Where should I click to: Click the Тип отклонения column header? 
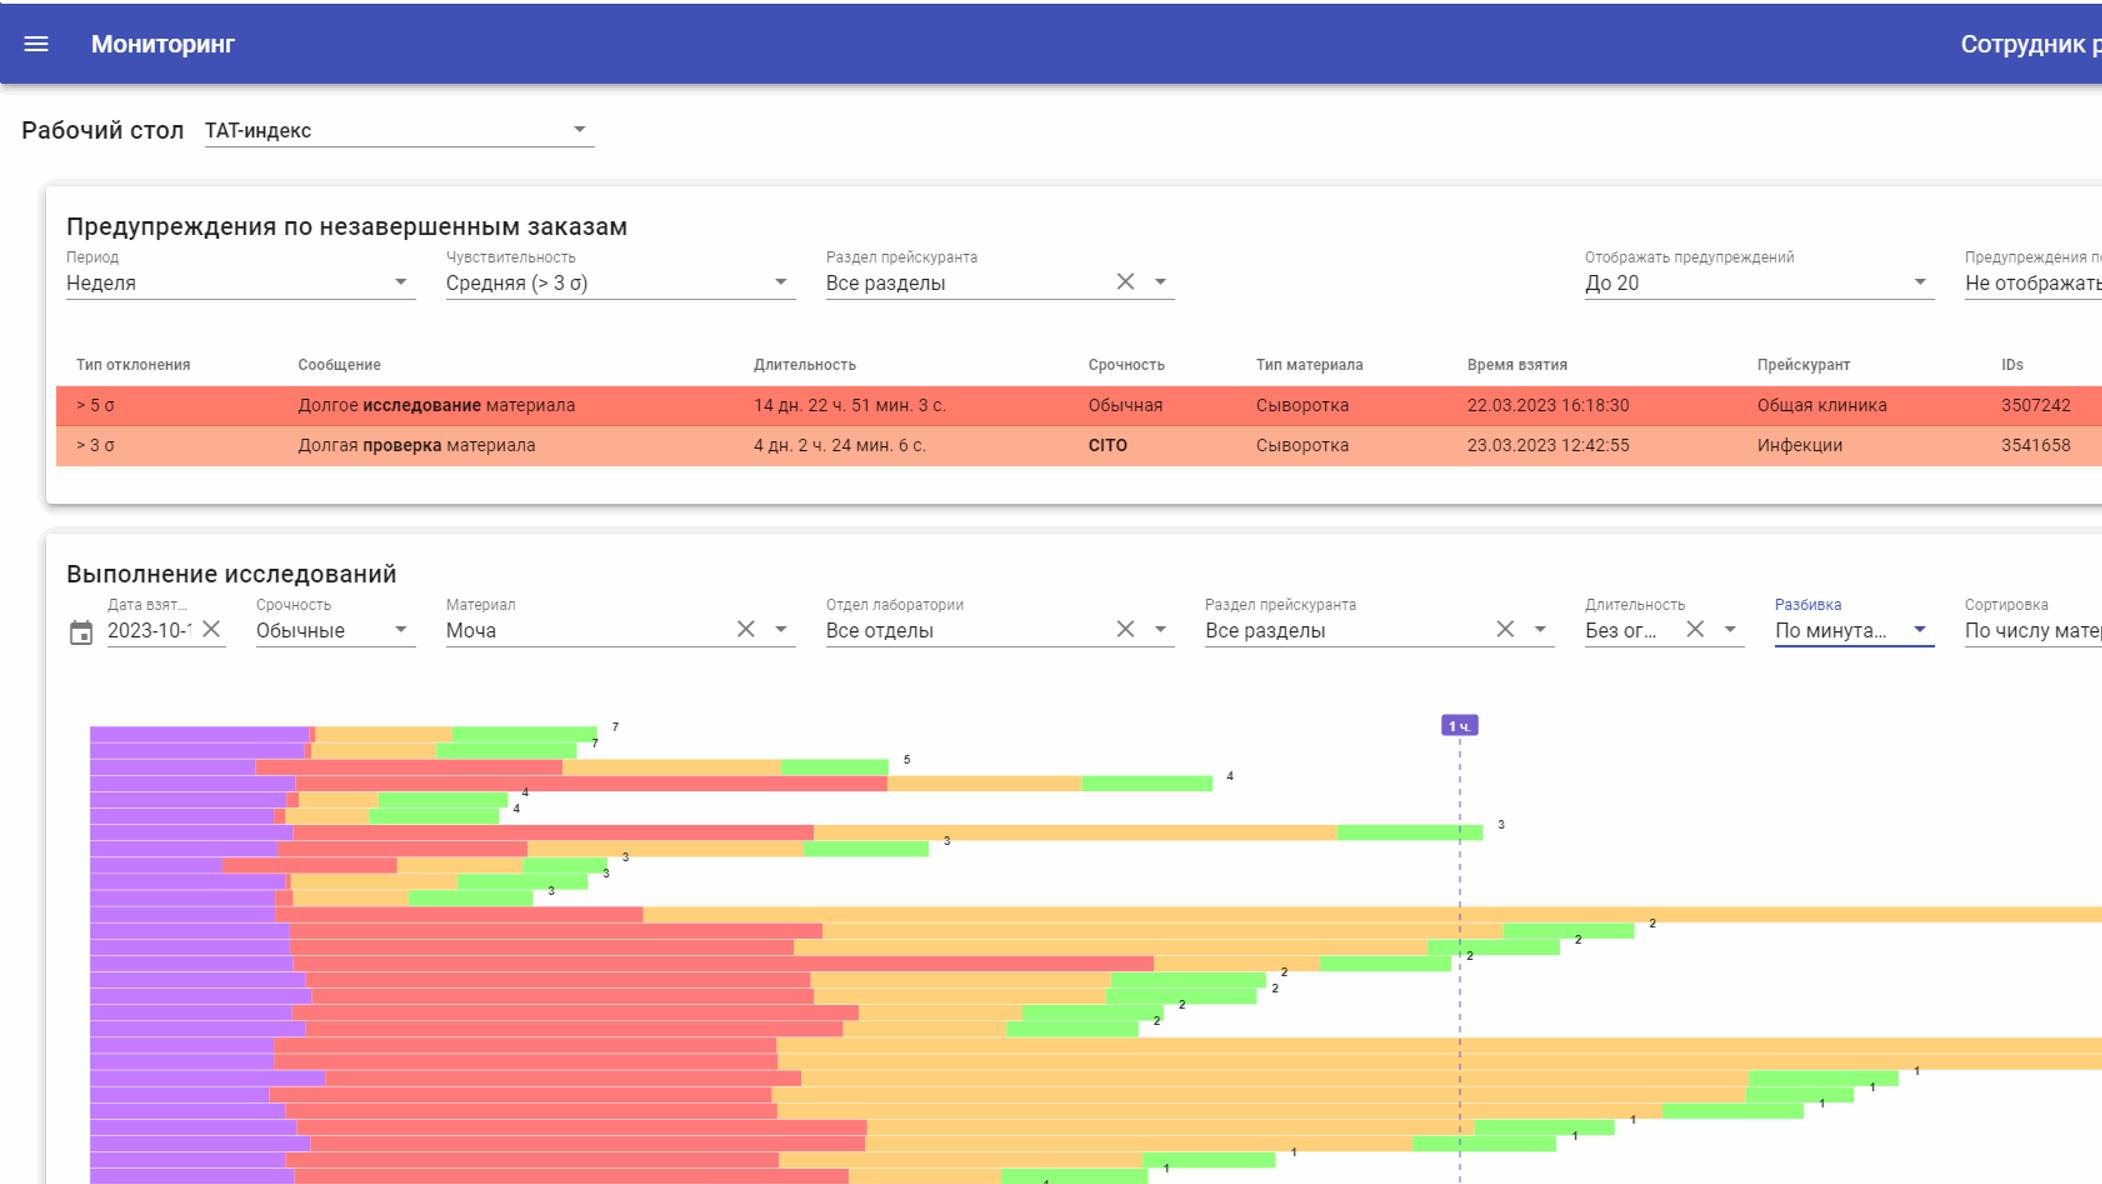click(x=133, y=365)
